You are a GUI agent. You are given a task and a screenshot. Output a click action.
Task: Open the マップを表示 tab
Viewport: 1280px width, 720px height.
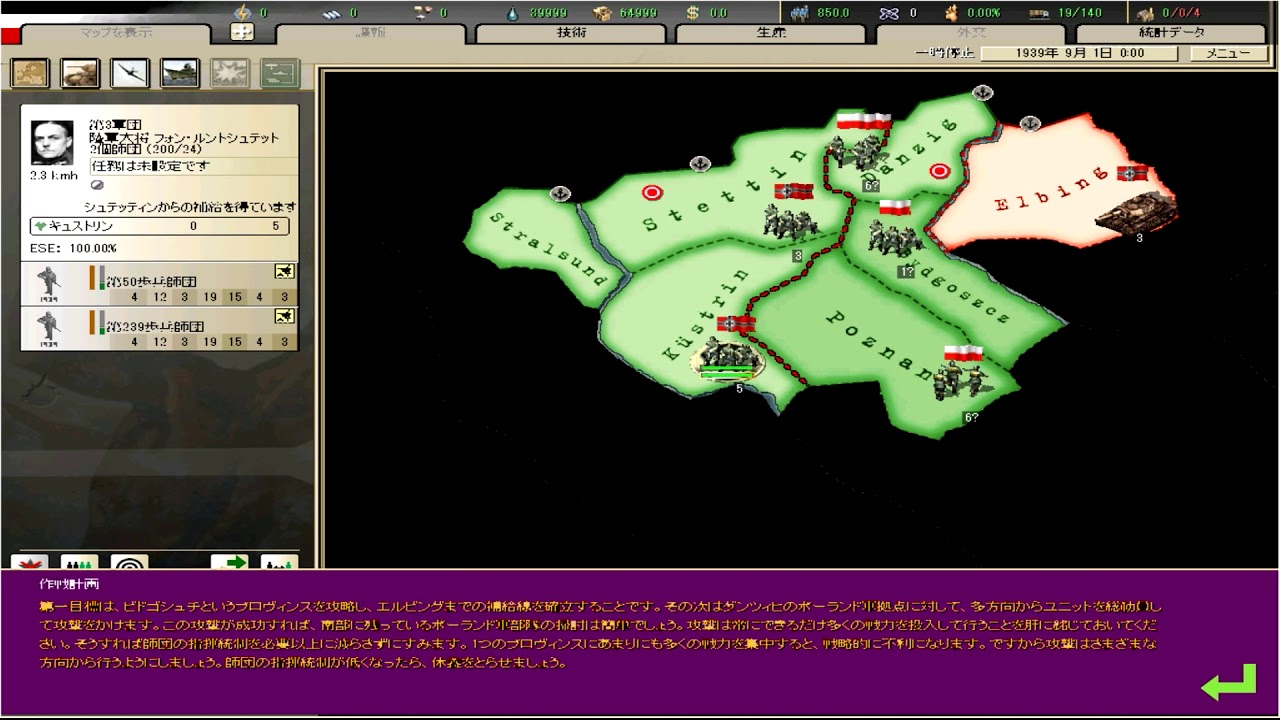116,33
